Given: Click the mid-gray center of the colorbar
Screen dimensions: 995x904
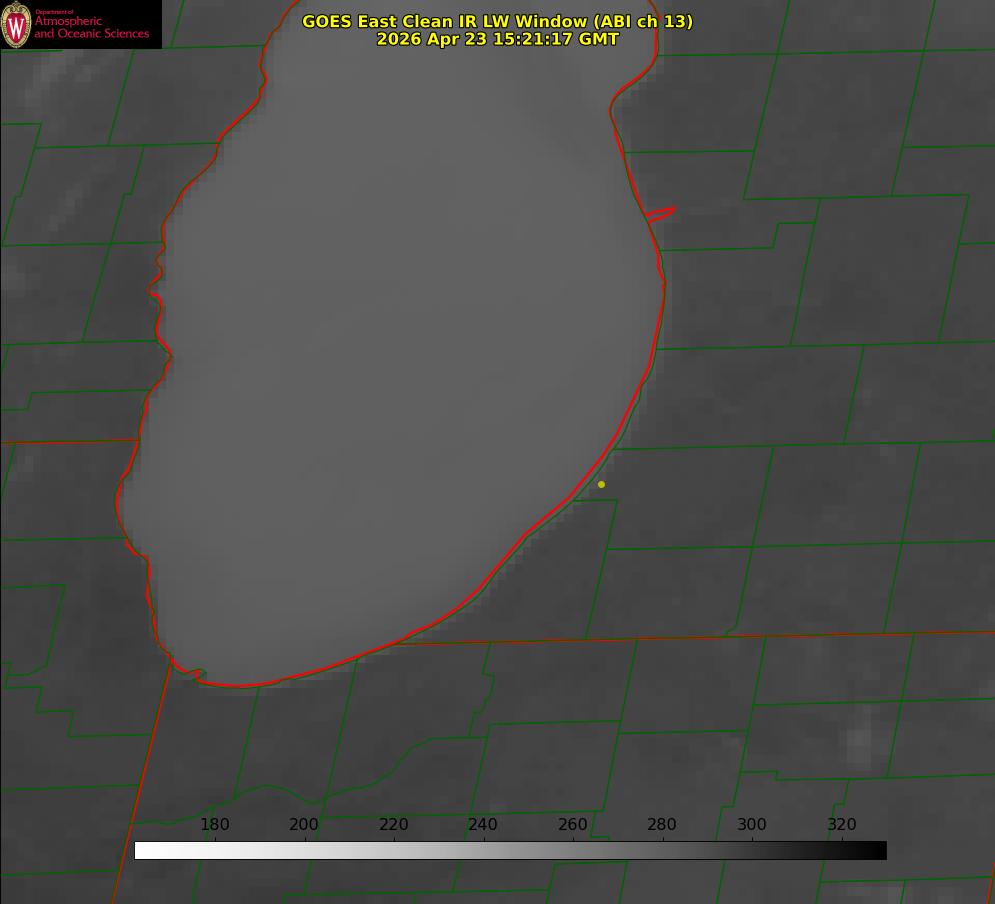Looking at the screenshot, I should coord(510,851).
